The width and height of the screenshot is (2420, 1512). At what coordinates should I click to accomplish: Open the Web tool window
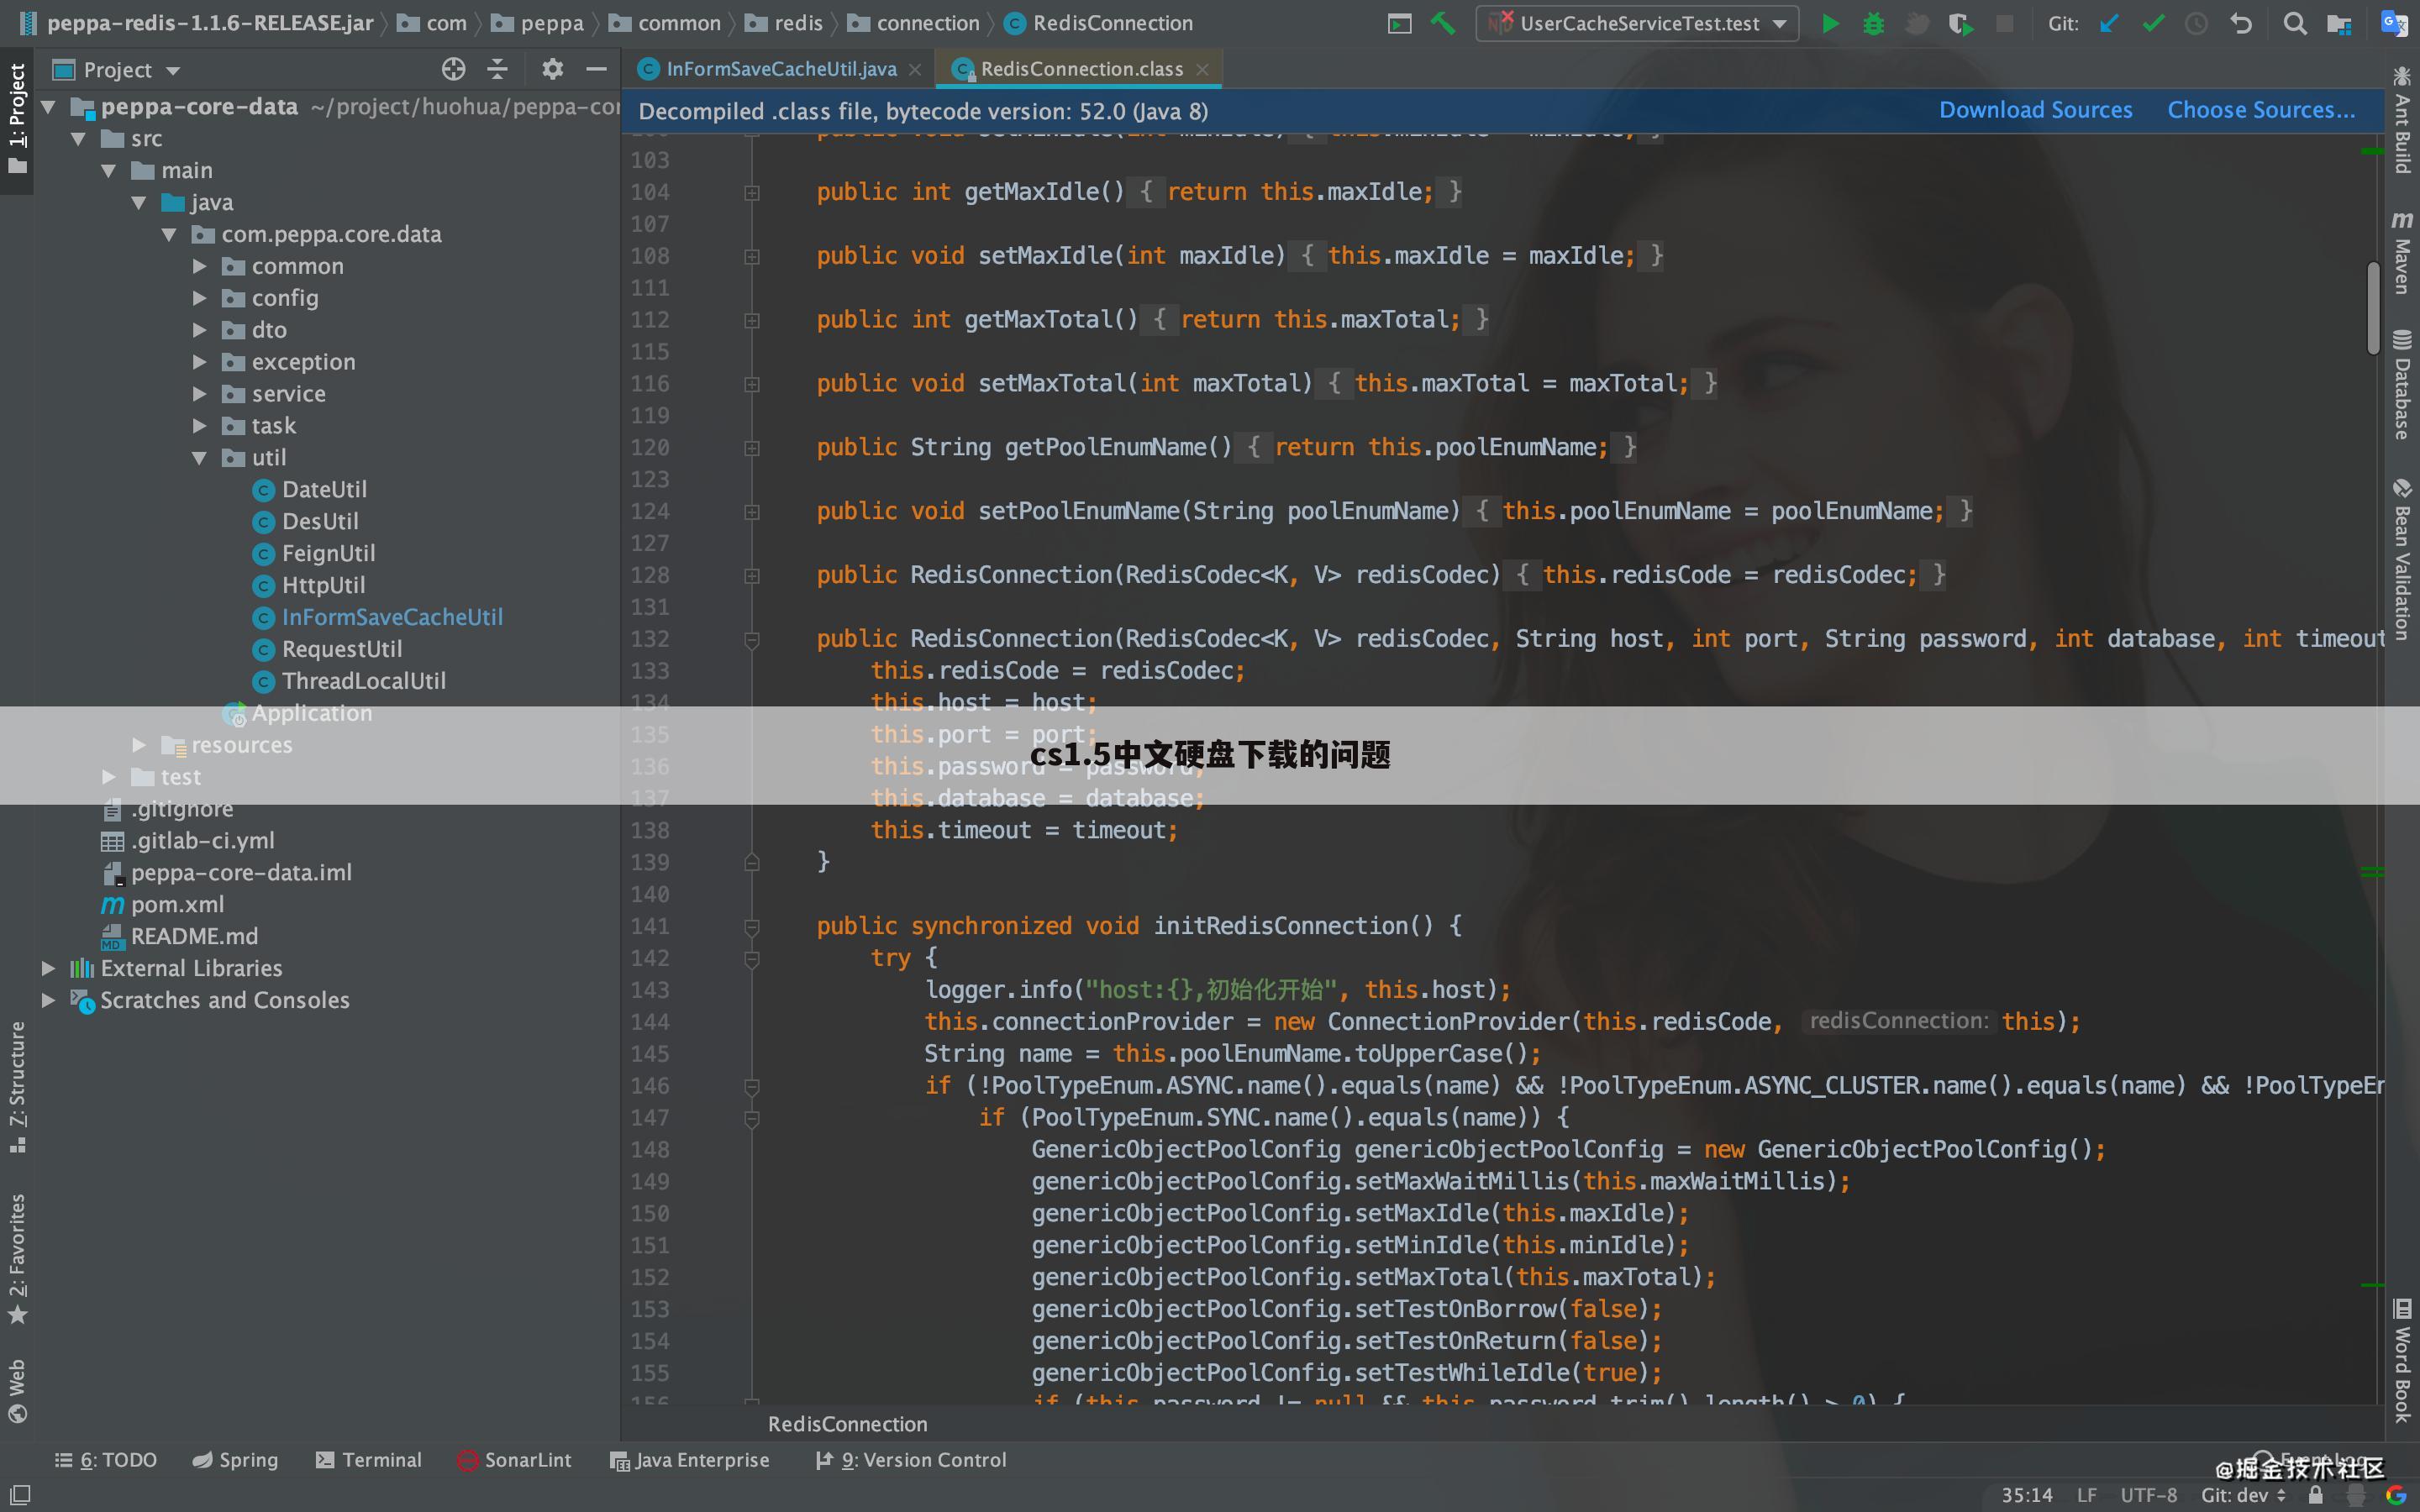pos(17,1390)
